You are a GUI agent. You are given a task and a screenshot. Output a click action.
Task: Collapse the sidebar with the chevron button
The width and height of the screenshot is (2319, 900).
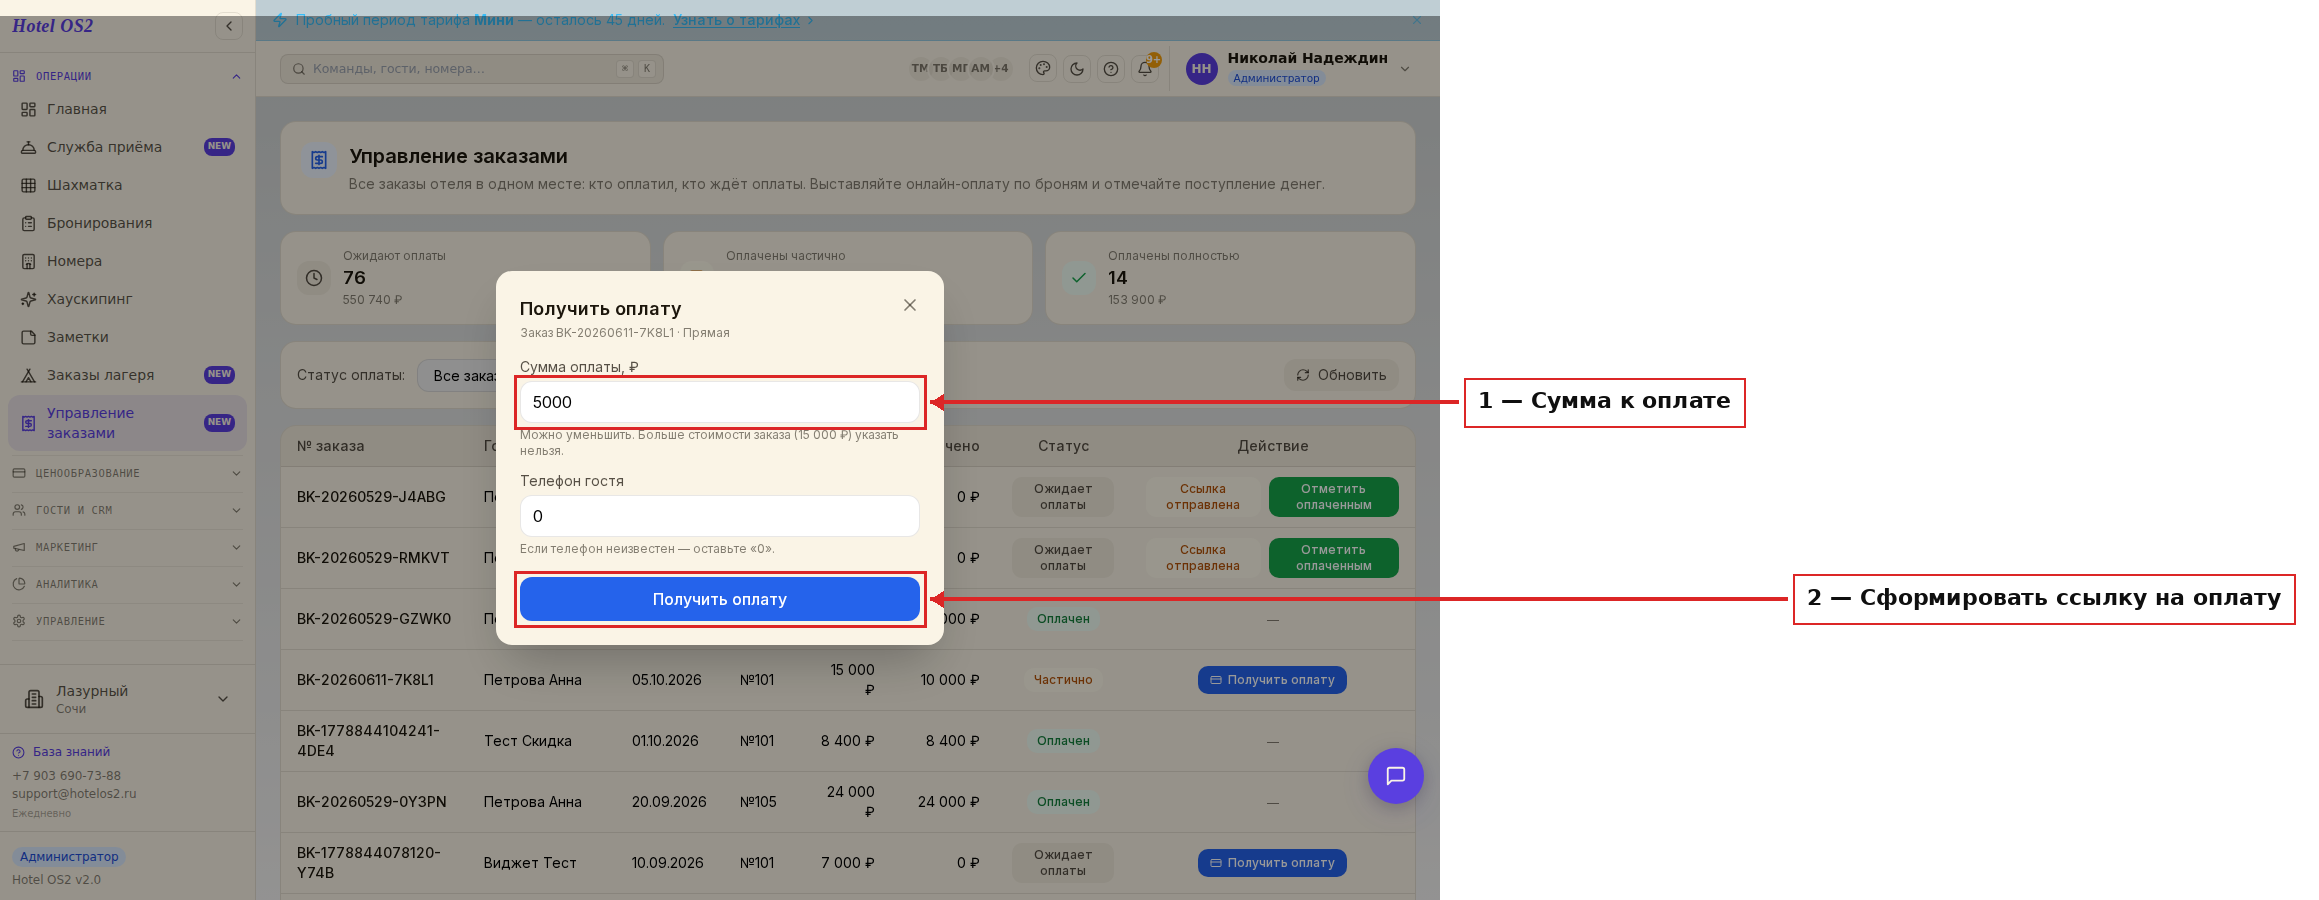pyautogui.click(x=229, y=26)
